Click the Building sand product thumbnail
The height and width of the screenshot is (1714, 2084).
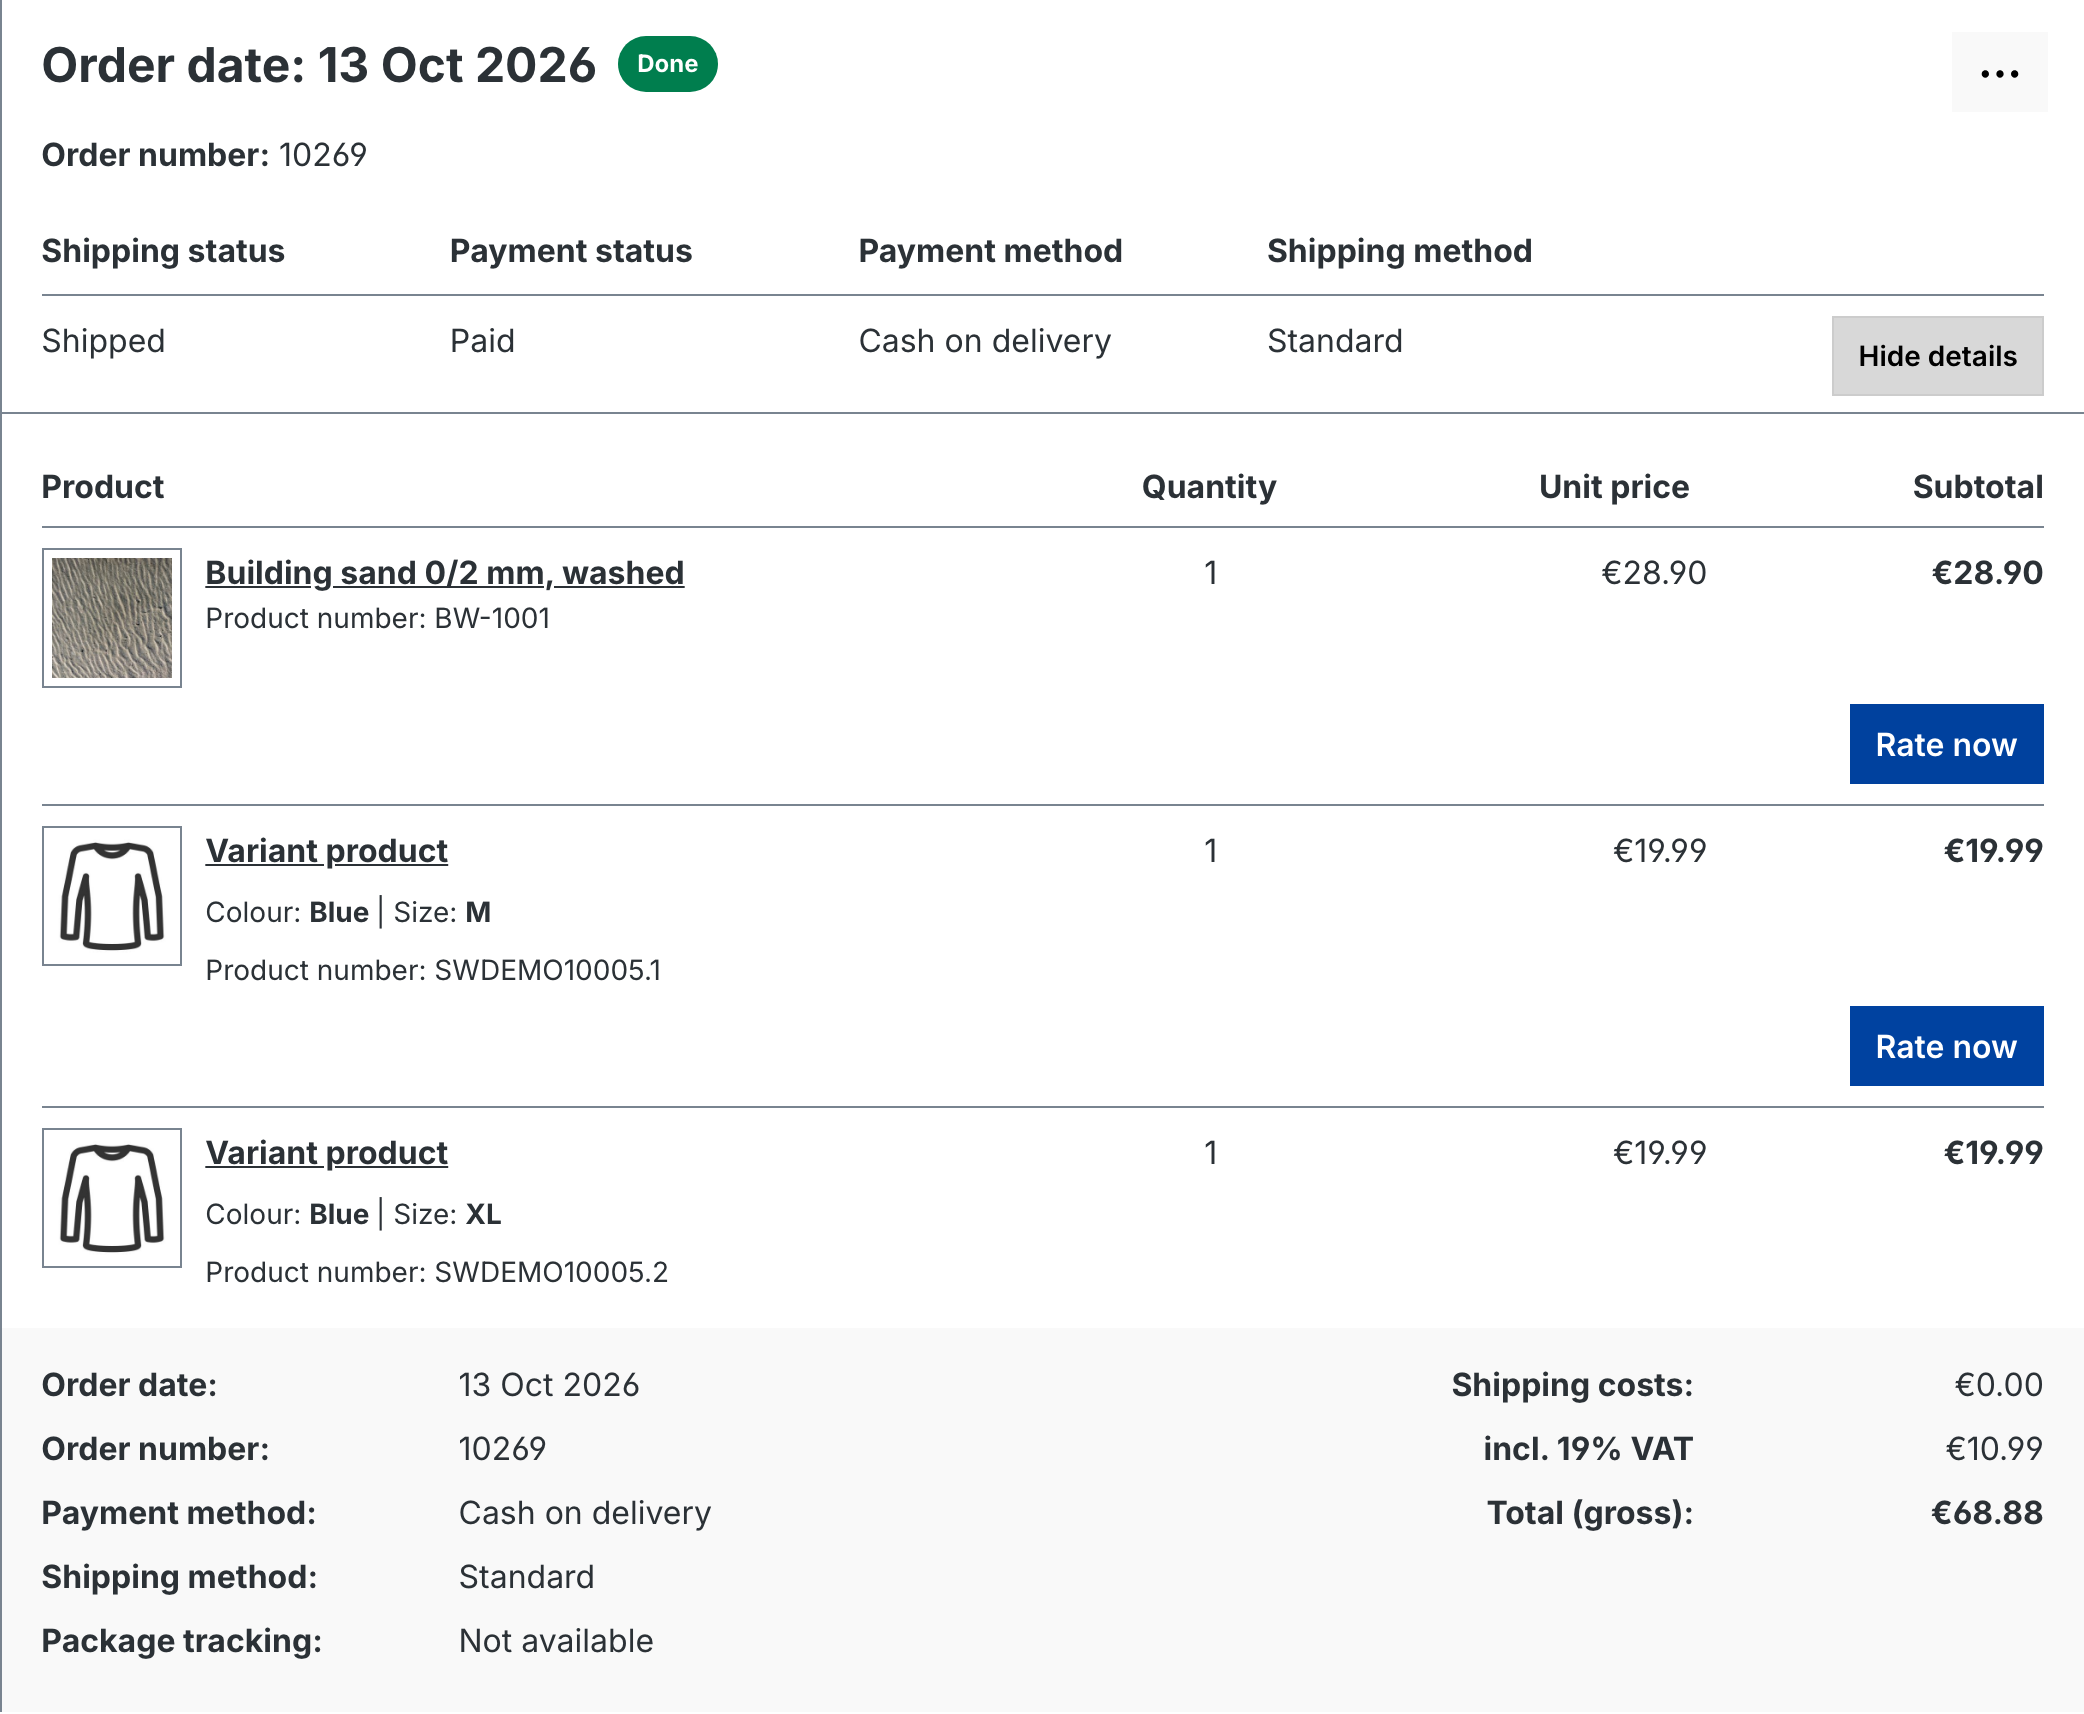tap(112, 618)
